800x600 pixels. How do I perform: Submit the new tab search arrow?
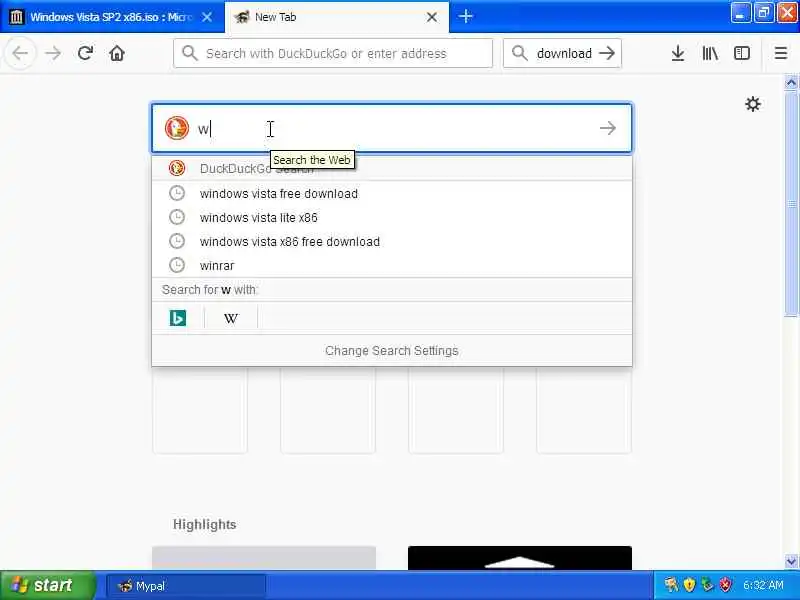(x=608, y=128)
